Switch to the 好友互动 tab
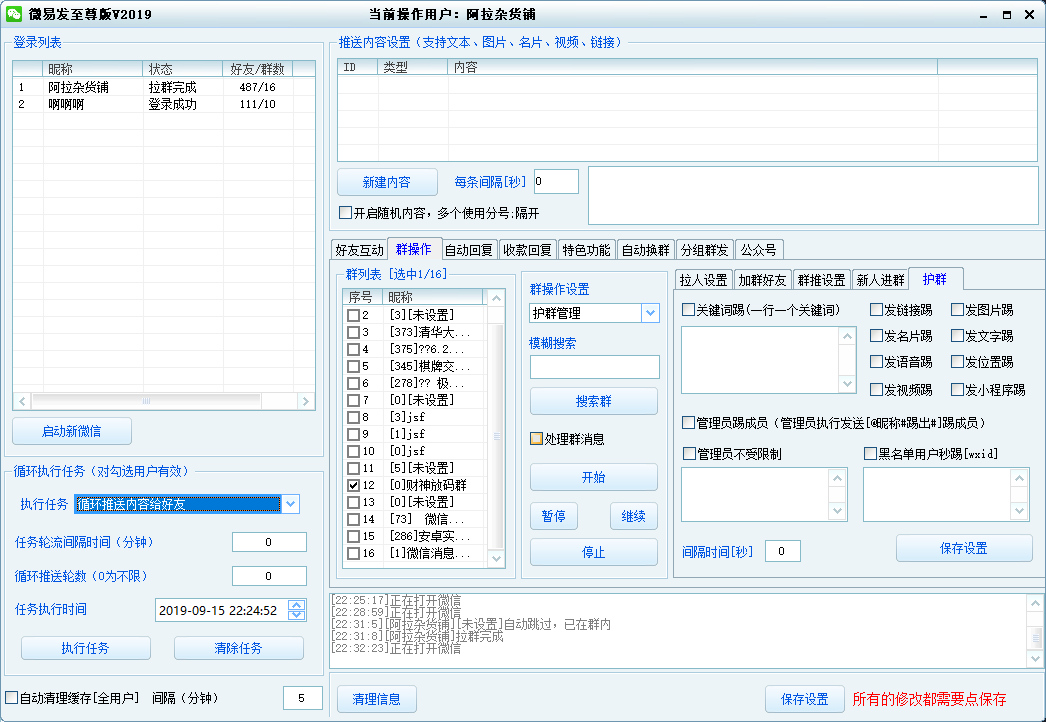The width and height of the screenshot is (1046, 722). pos(360,250)
